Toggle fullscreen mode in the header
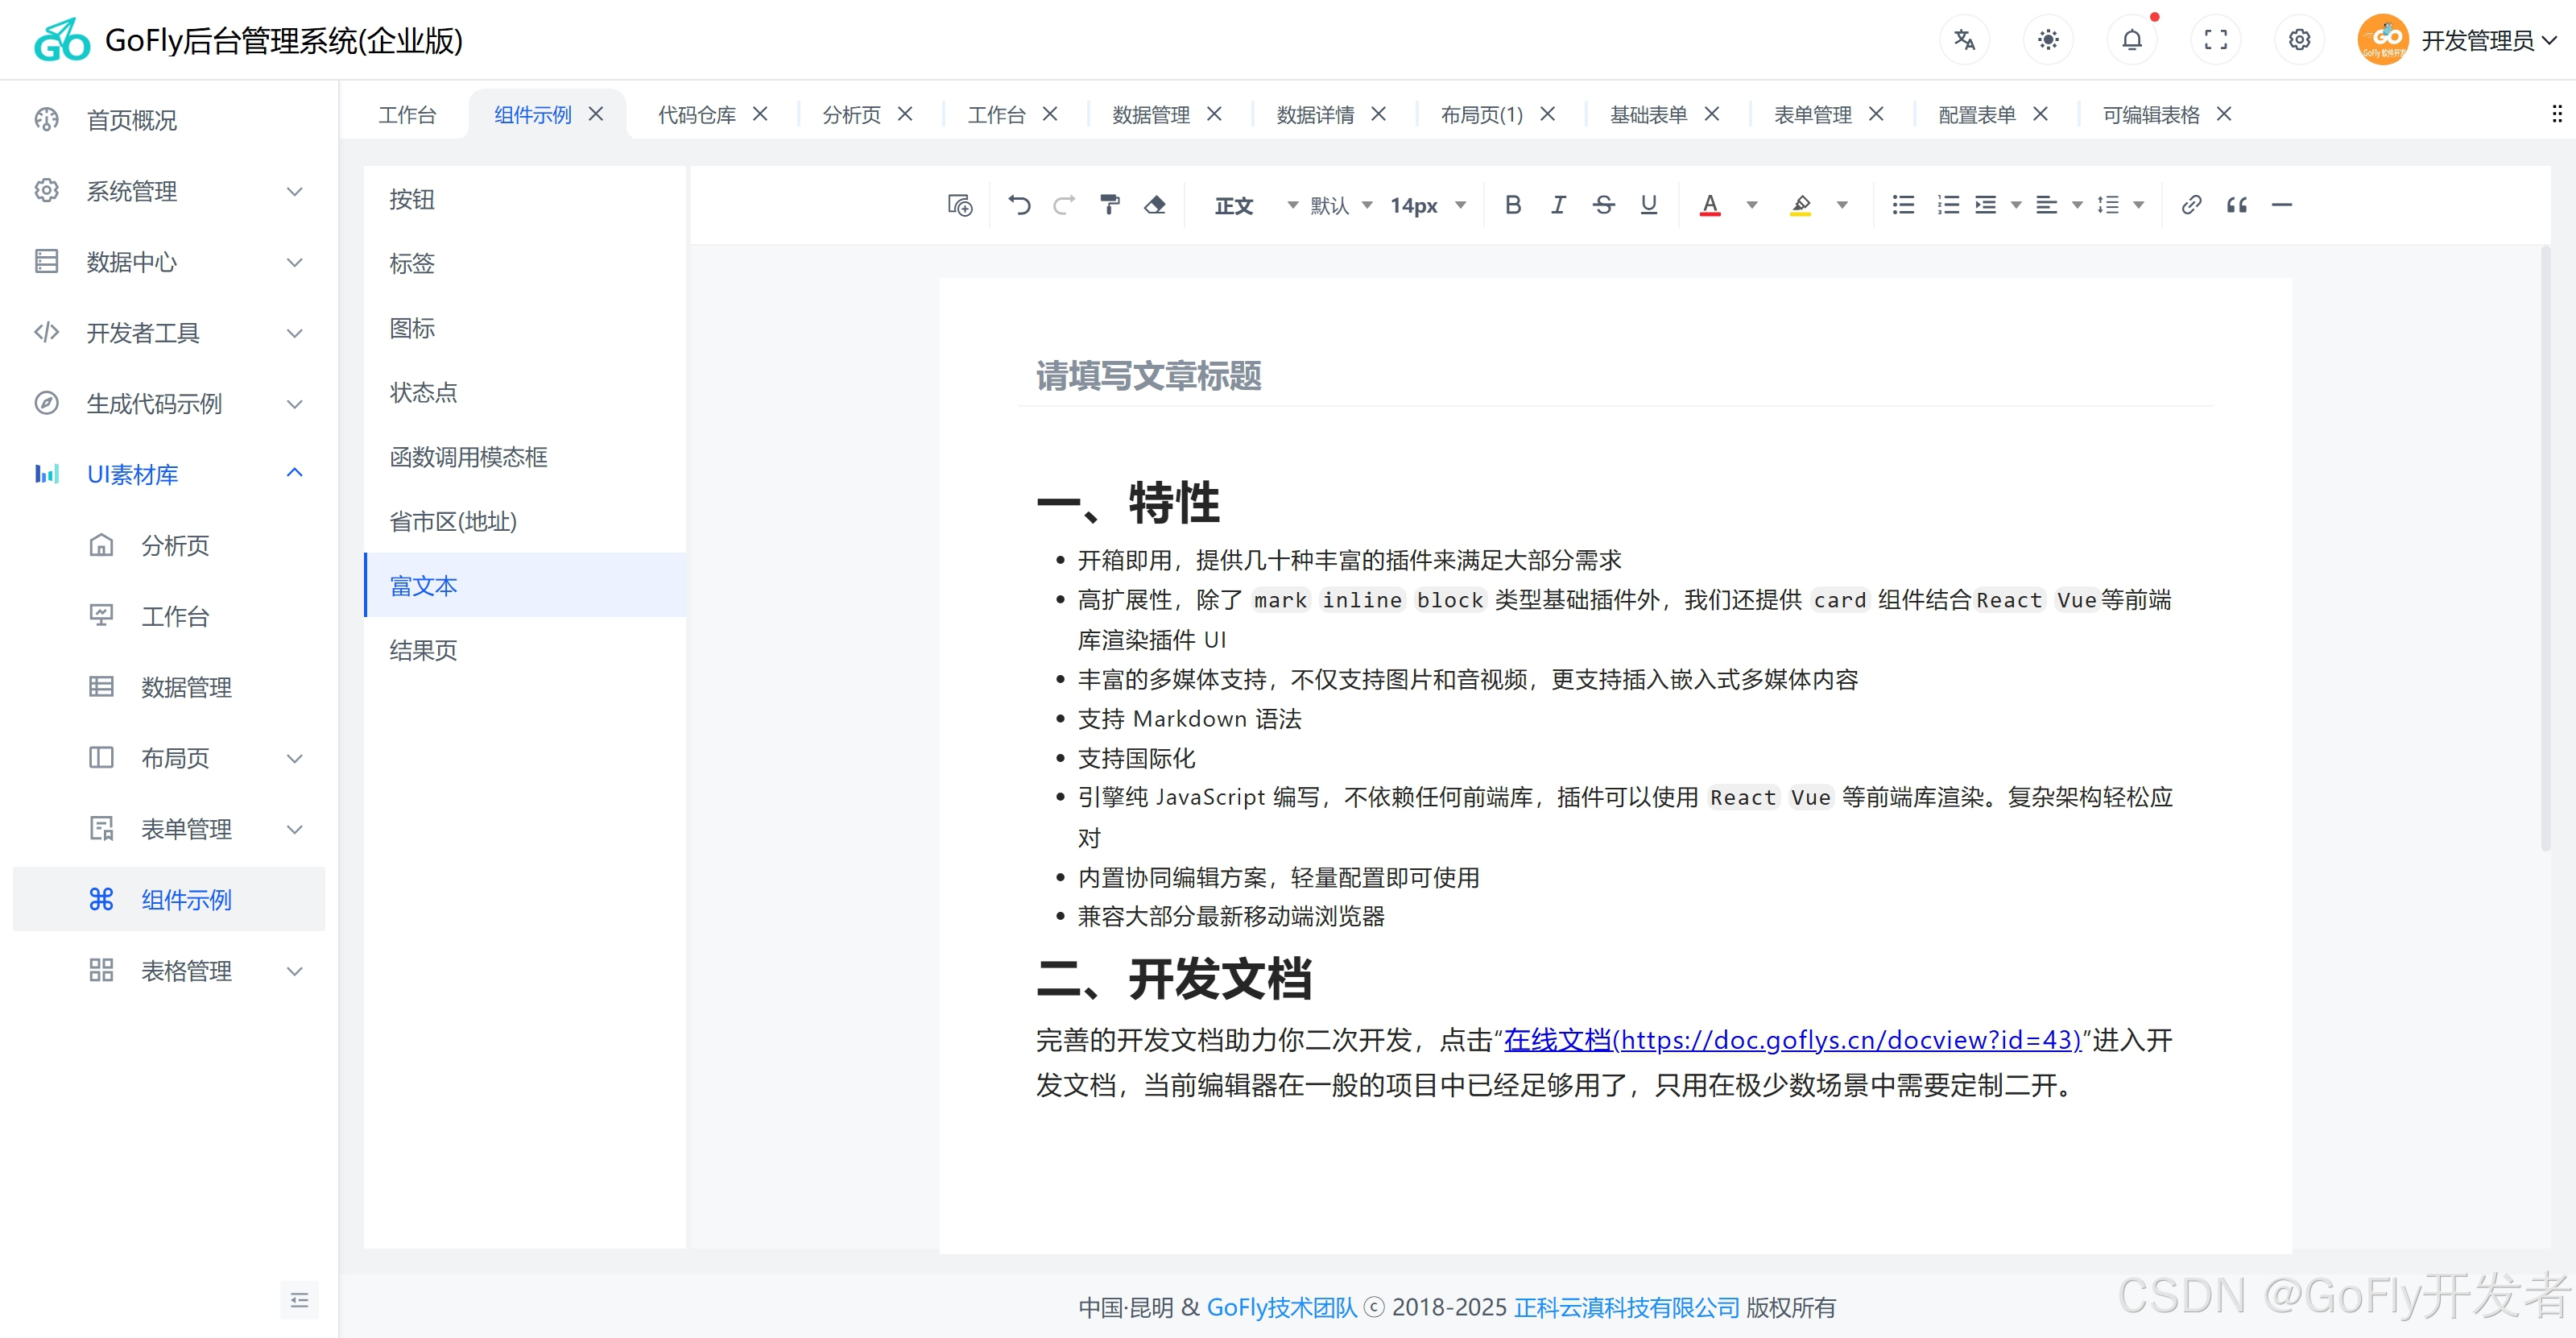Viewport: 2576px width, 1338px height. 2216,40
